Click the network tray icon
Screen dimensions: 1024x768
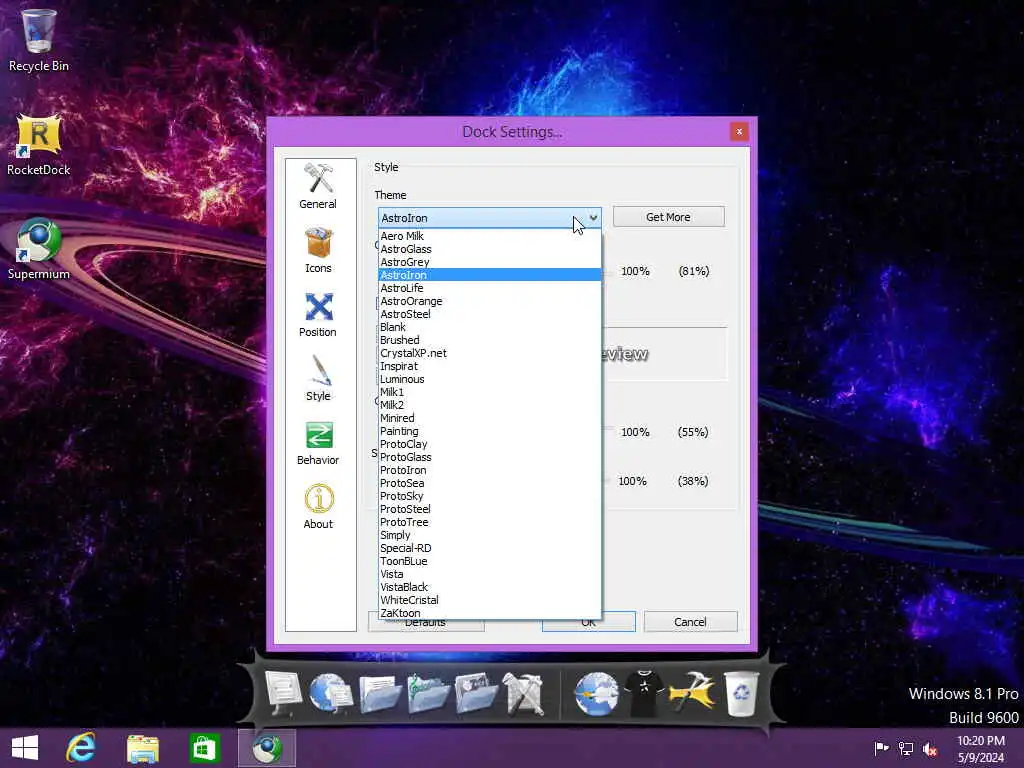[x=906, y=748]
